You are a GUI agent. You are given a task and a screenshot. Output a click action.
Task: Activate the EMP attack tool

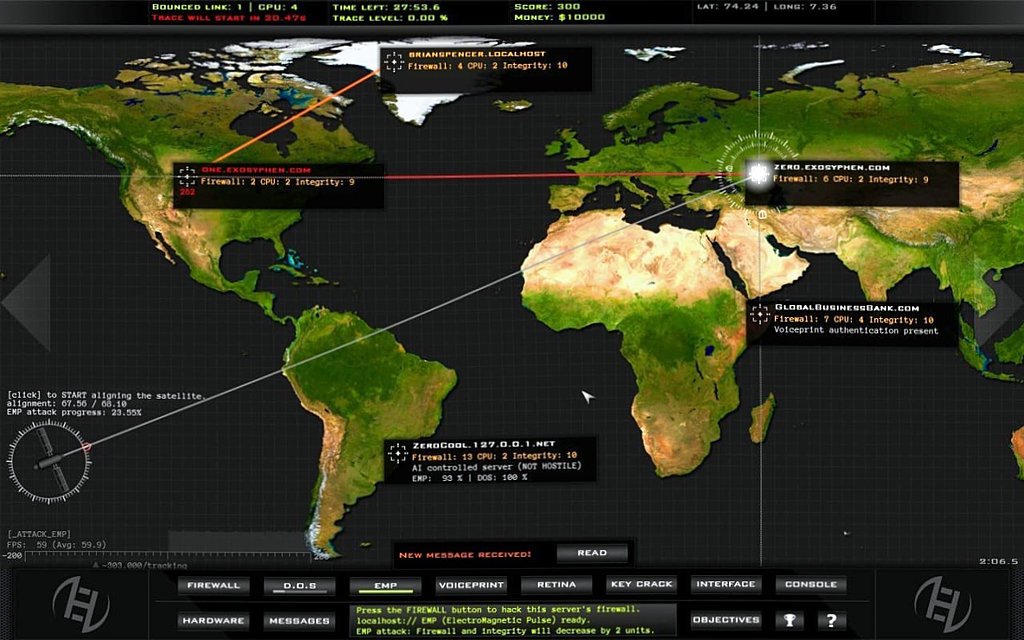point(385,585)
